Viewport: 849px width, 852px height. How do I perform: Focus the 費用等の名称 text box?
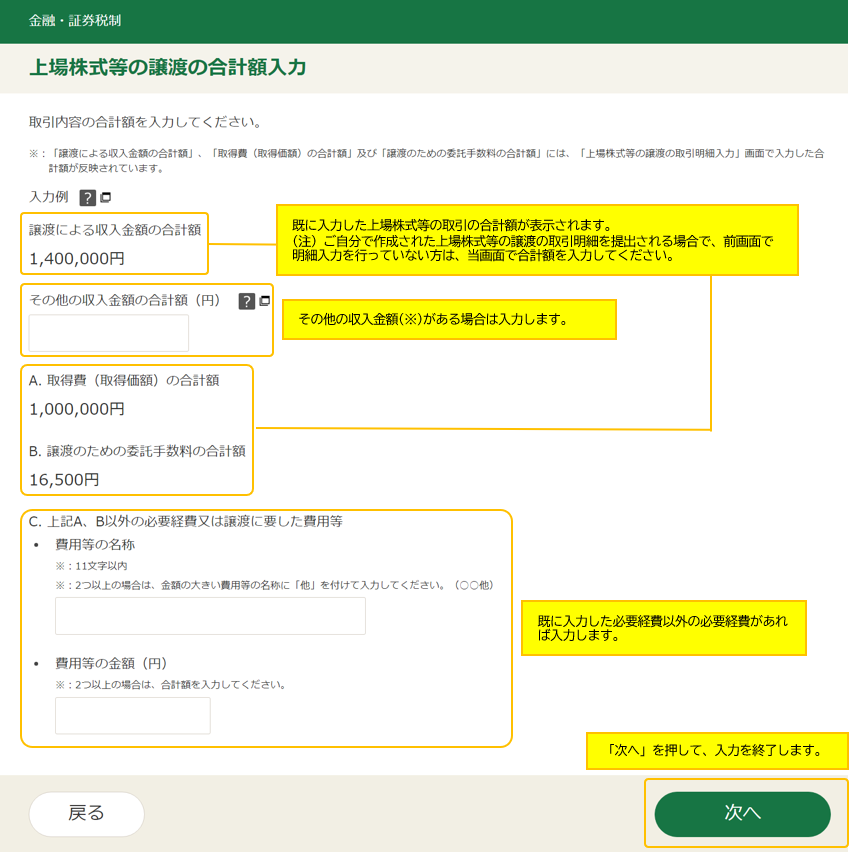(210, 616)
